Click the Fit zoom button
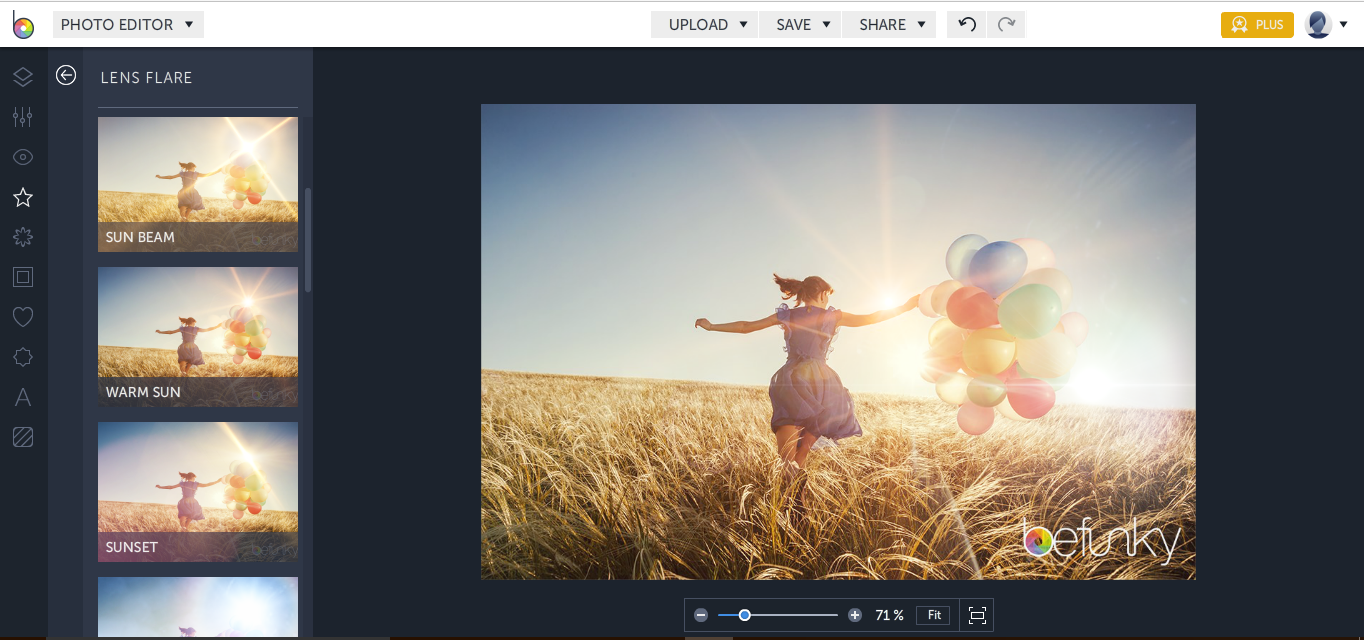1364x640 pixels. (x=934, y=615)
